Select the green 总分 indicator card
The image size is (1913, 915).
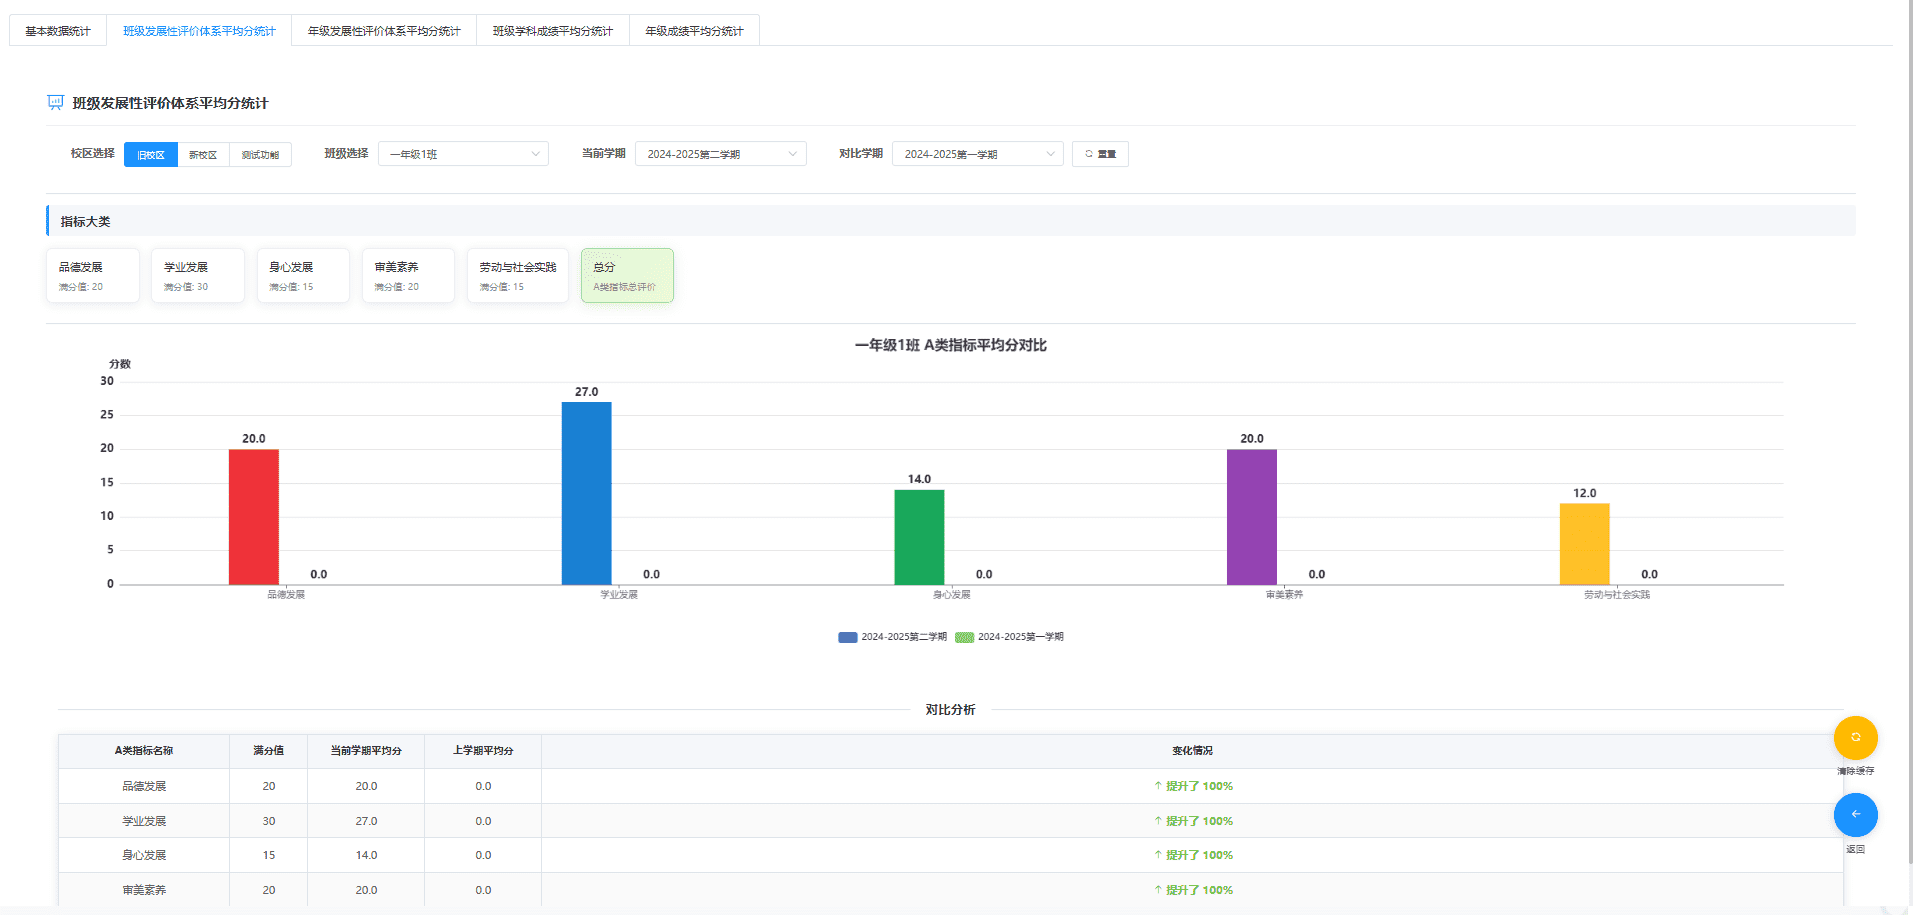627,276
